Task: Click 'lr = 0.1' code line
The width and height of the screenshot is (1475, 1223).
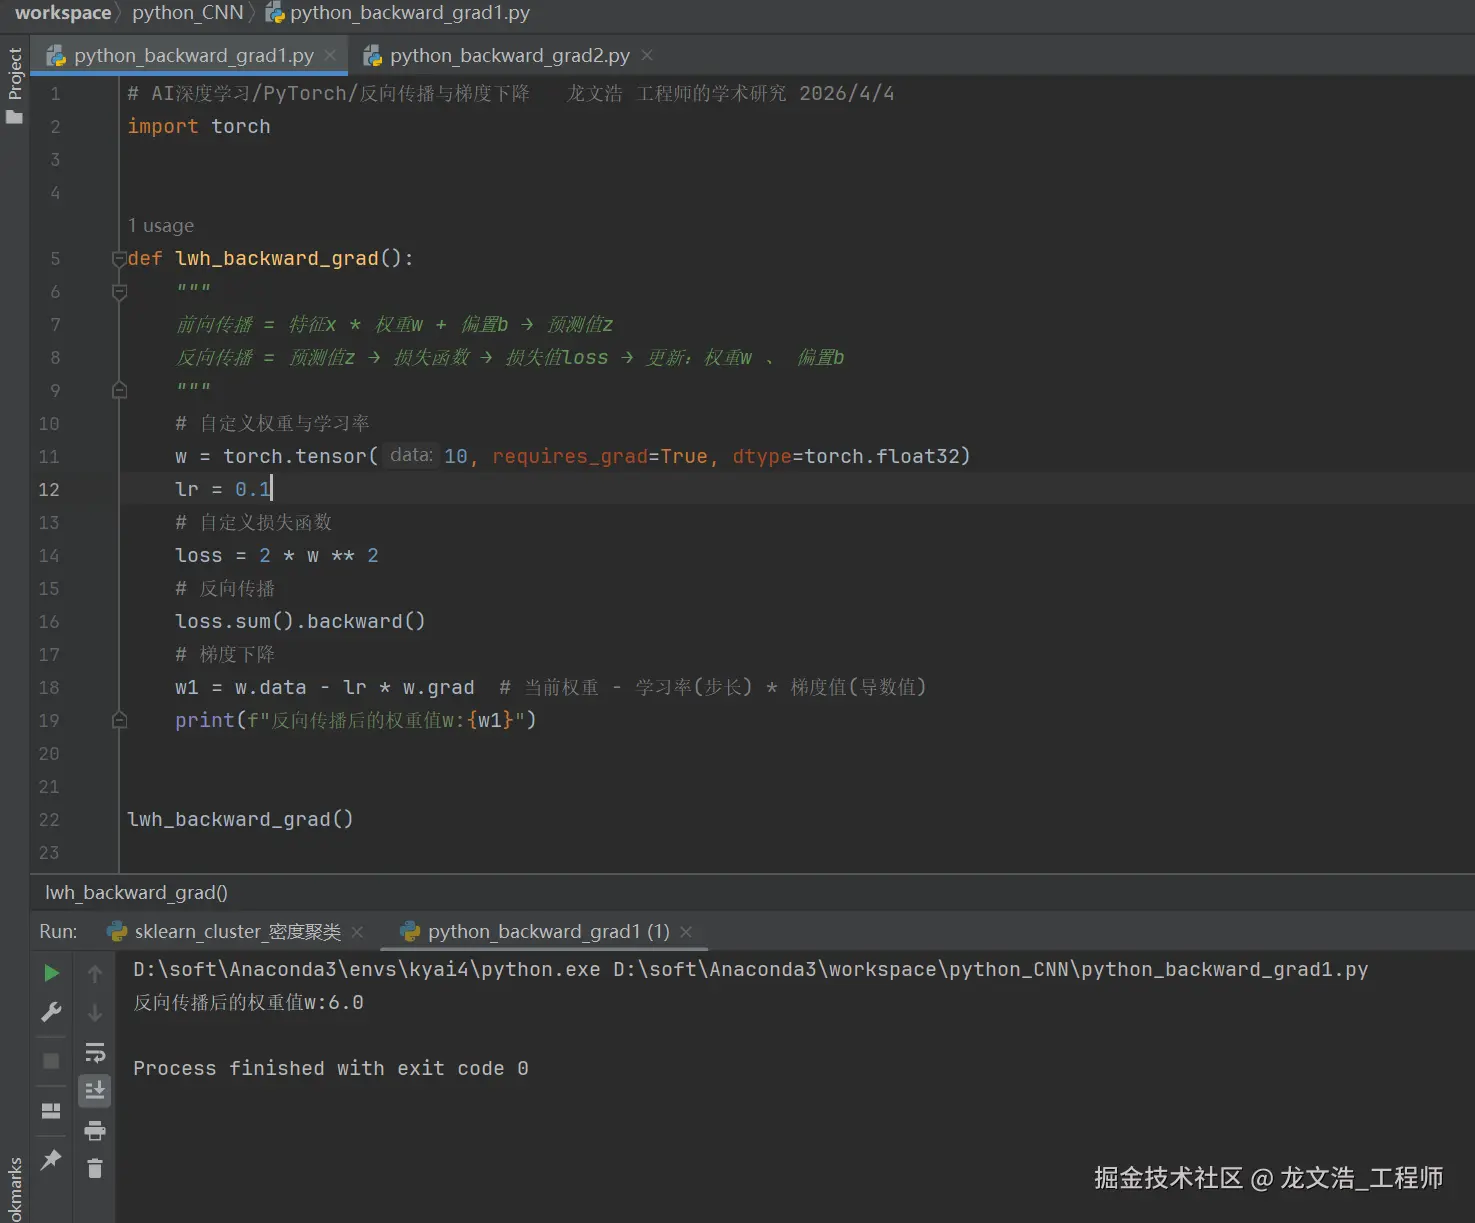Action: pos(223,489)
